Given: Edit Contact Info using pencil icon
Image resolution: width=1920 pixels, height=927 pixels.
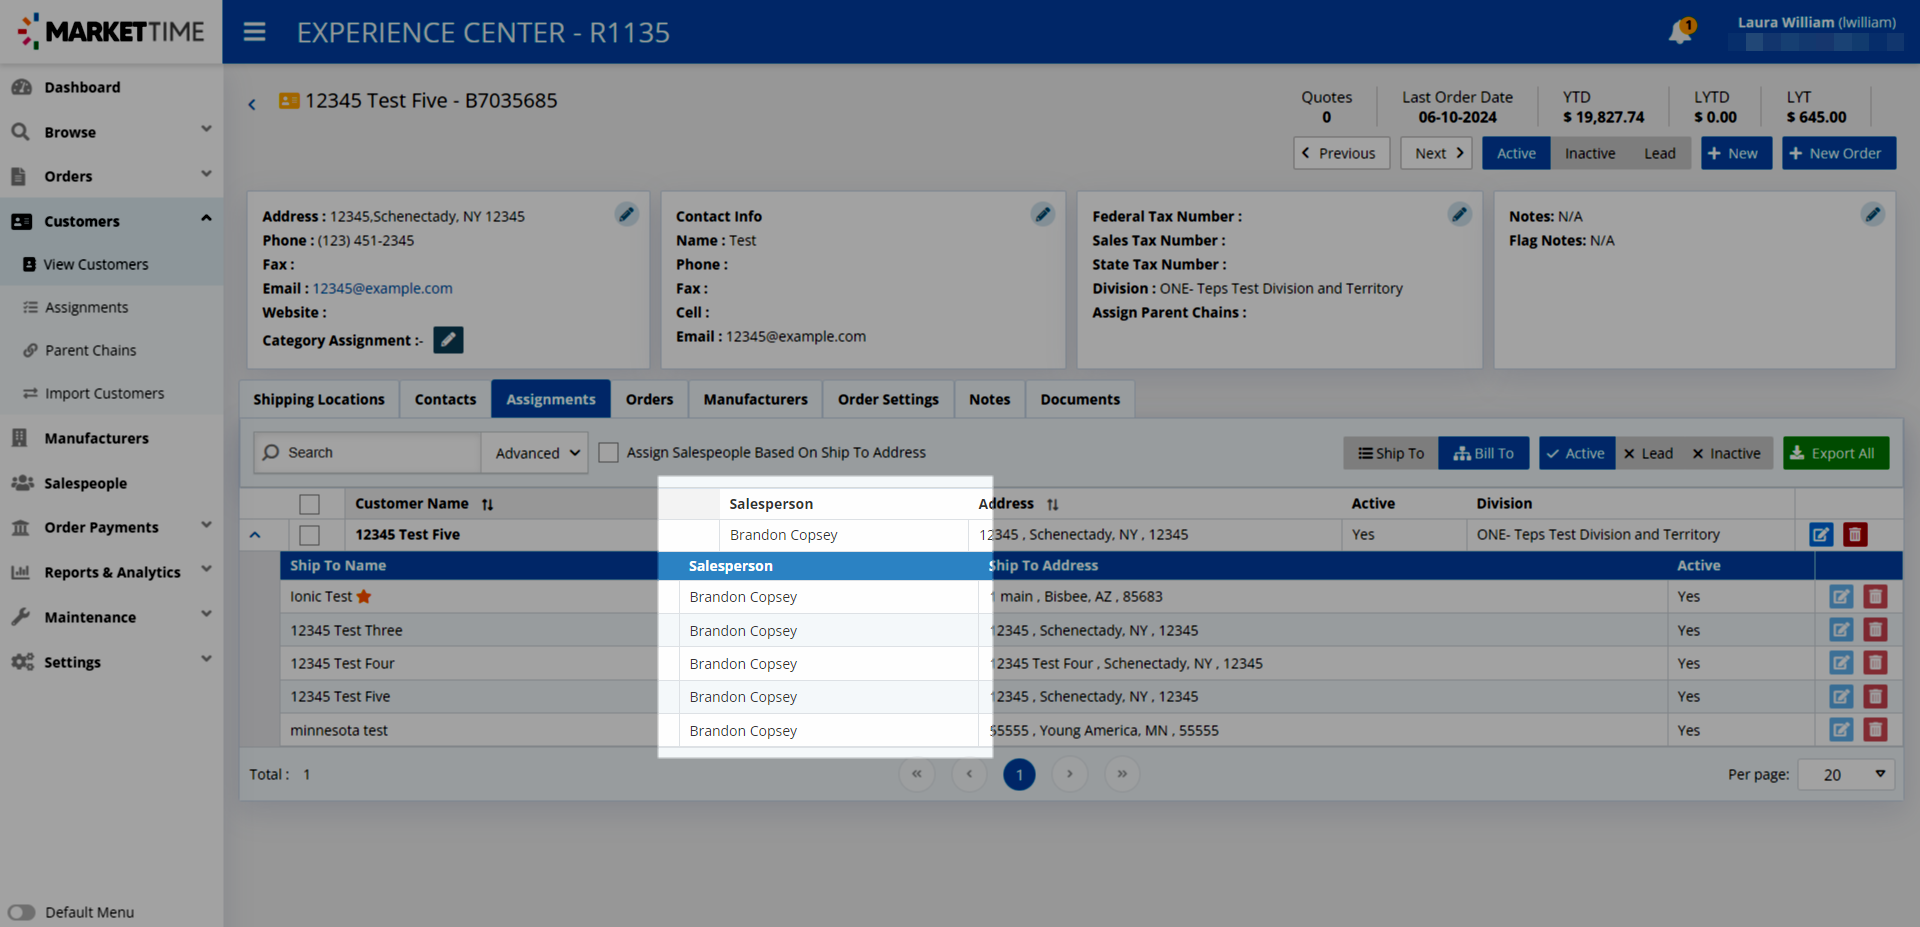Looking at the screenshot, I should point(1042,214).
